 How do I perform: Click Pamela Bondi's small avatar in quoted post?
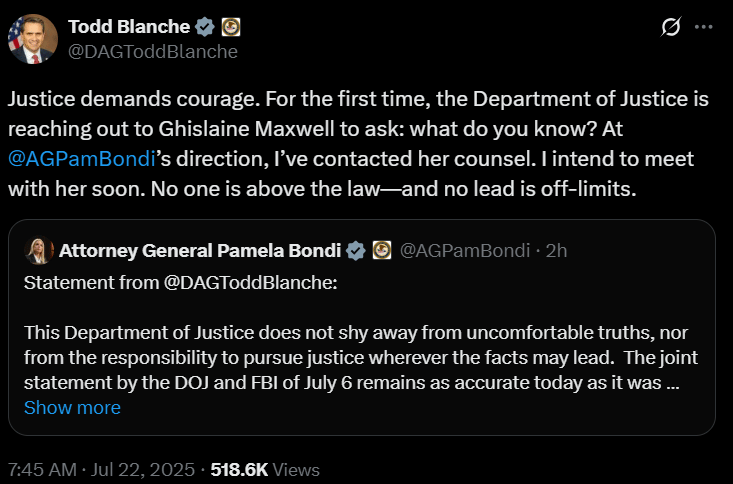point(42,250)
